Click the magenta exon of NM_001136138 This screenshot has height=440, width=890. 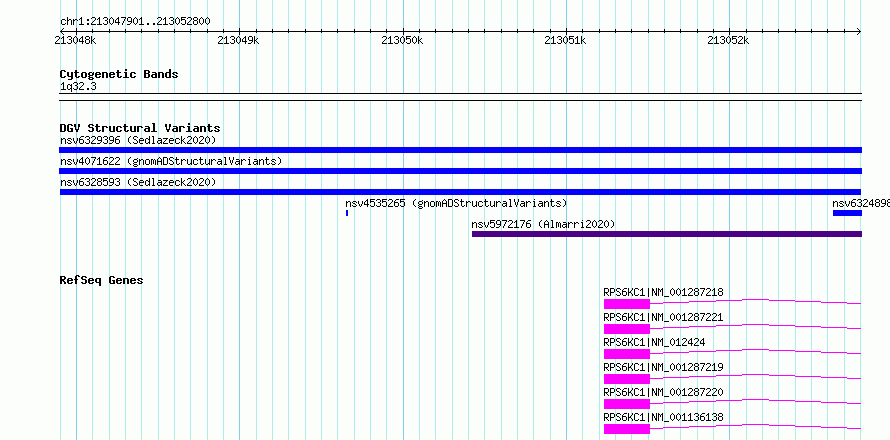click(x=627, y=429)
